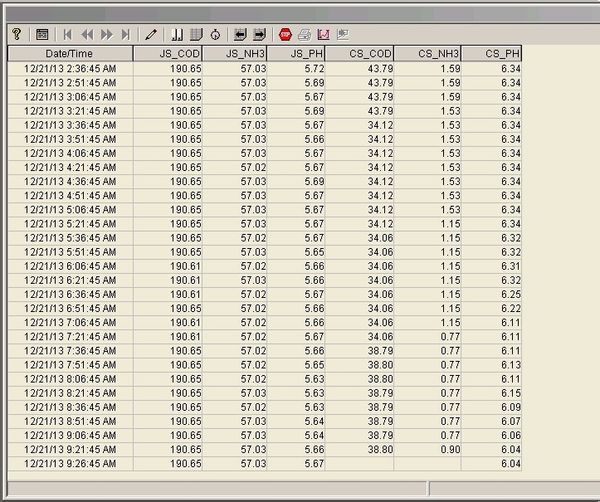Click the statistics toolbar icon after chart
The image size is (600, 502).
343,35
